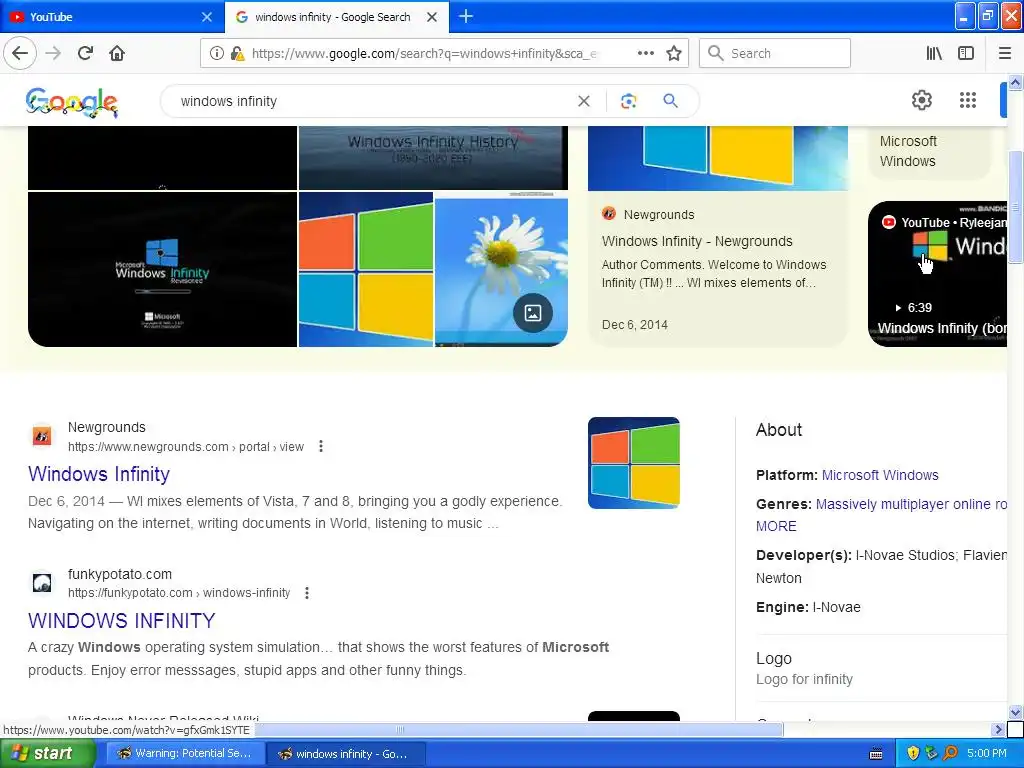Click the magnifier tray icon
Screen dimensions: 1024x768
point(951,753)
